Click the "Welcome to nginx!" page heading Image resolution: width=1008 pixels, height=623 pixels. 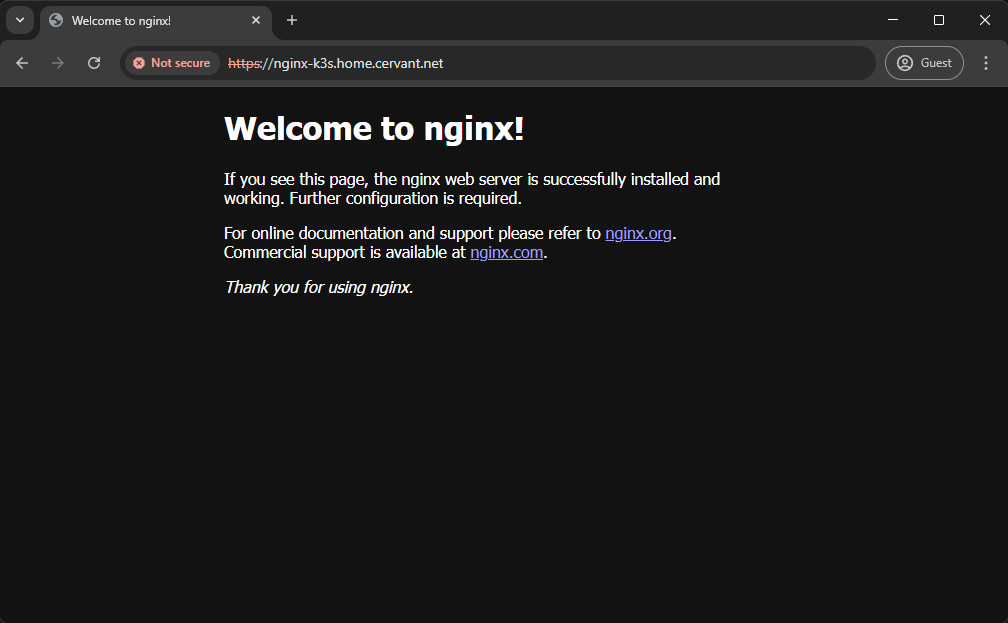pos(374,129)
